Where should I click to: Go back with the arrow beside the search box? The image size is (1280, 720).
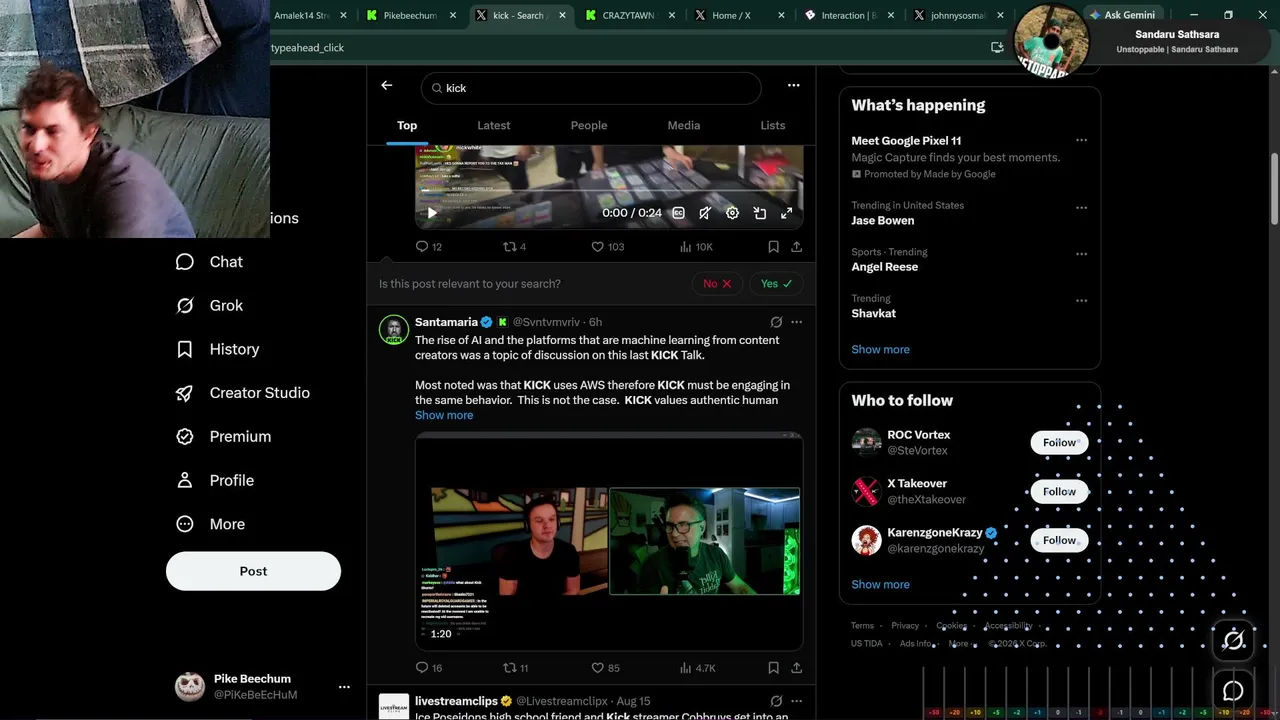[387, 86]
